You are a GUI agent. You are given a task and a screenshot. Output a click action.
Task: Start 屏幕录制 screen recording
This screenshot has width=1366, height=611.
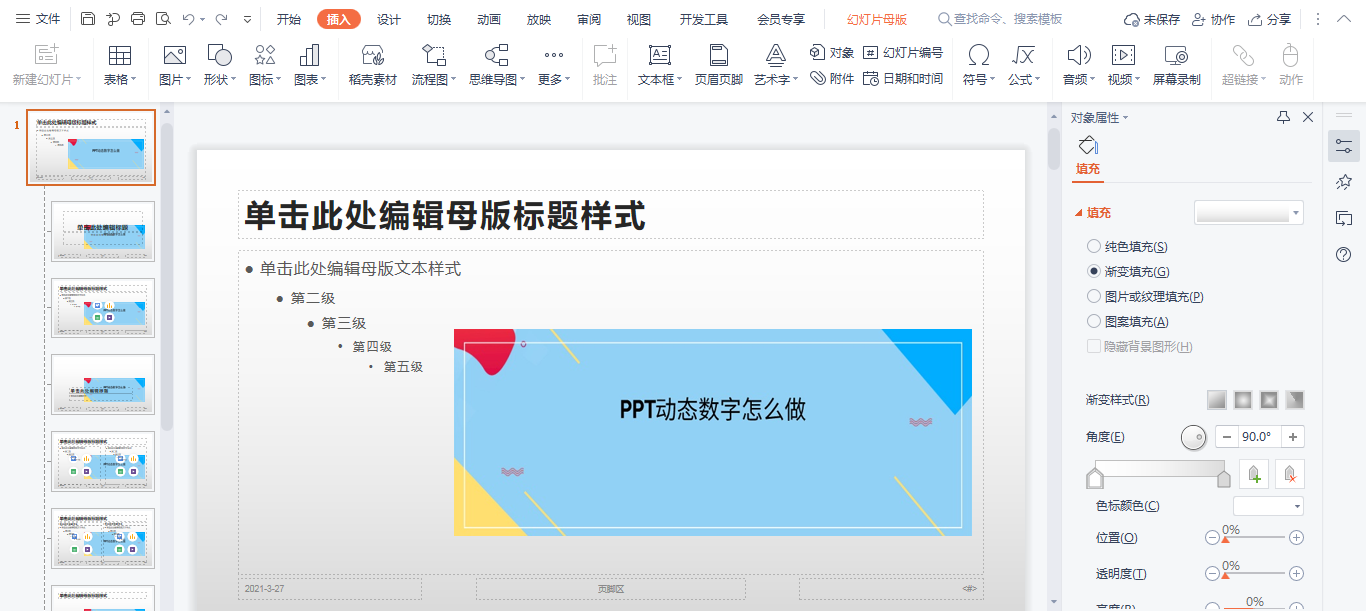(x=1177, y=55)
